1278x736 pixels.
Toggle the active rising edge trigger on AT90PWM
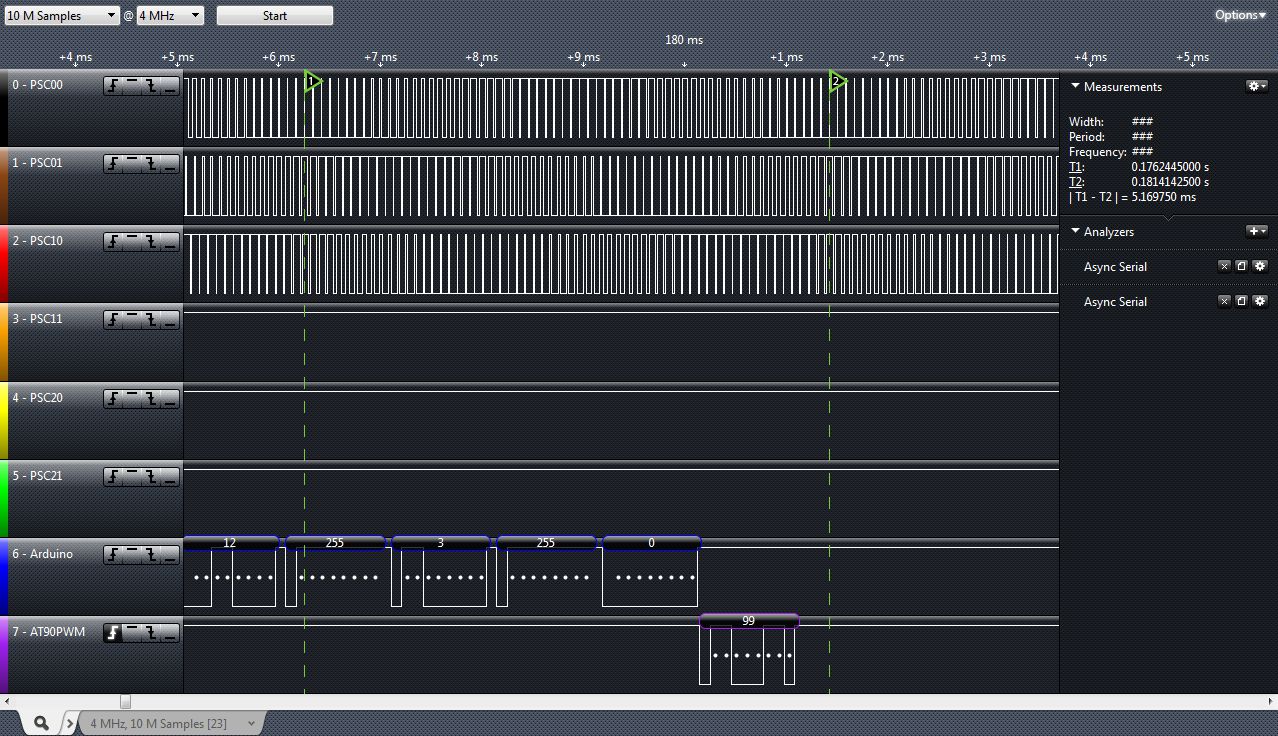(x=113, y=633)
